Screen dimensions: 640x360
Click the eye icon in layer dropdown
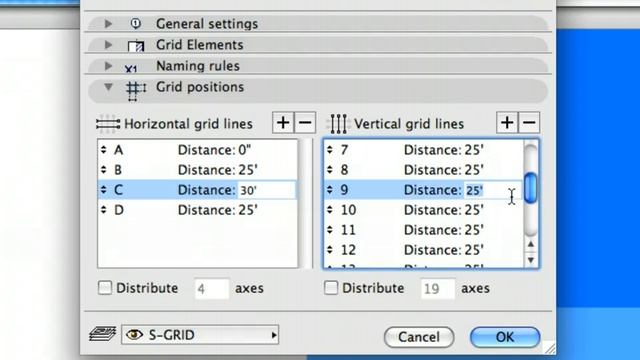pyautogui.click(x=134, y=335)
